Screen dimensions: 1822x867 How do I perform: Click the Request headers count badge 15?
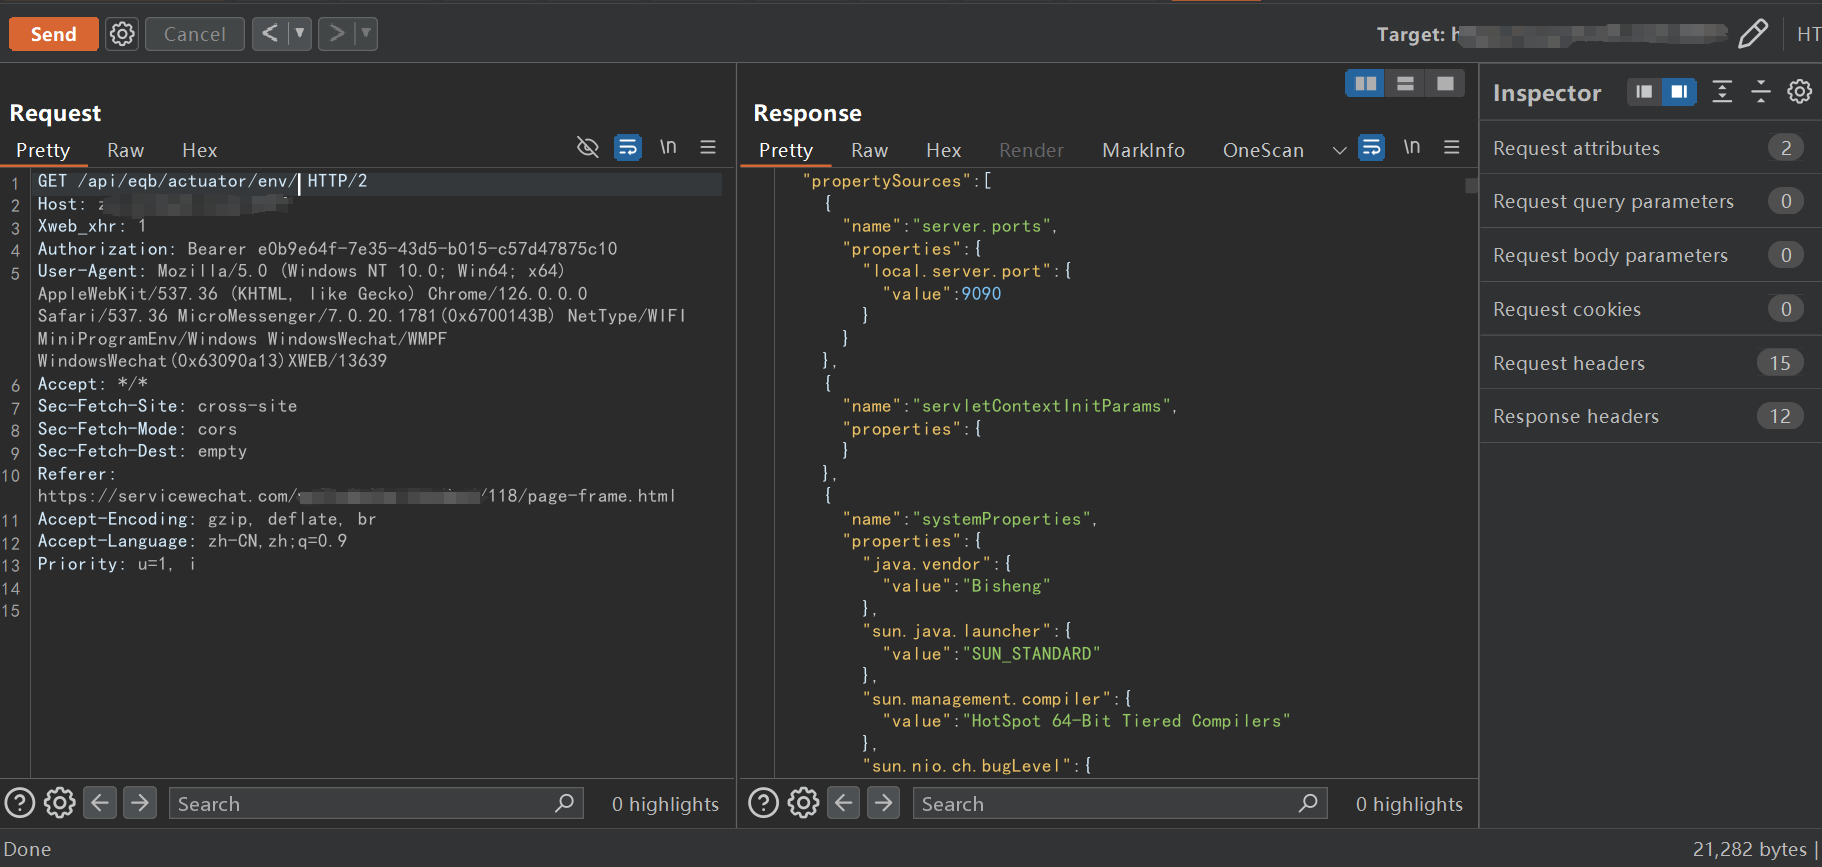pos(1780,363)
